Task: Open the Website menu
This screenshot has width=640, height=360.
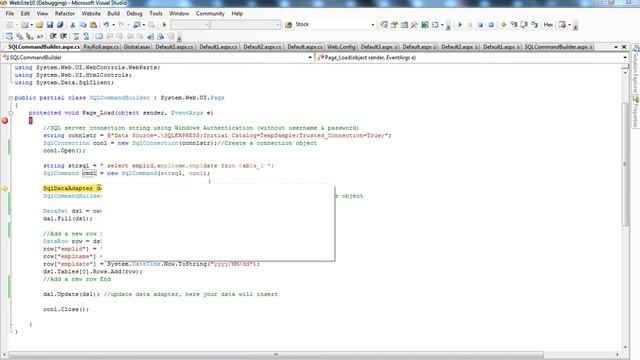Action: click(x=91, y=13)
